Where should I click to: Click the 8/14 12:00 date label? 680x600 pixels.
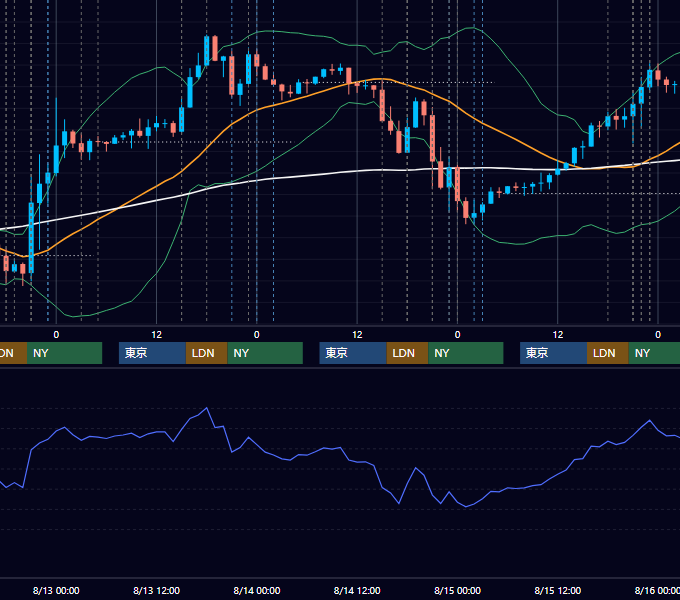357,590
